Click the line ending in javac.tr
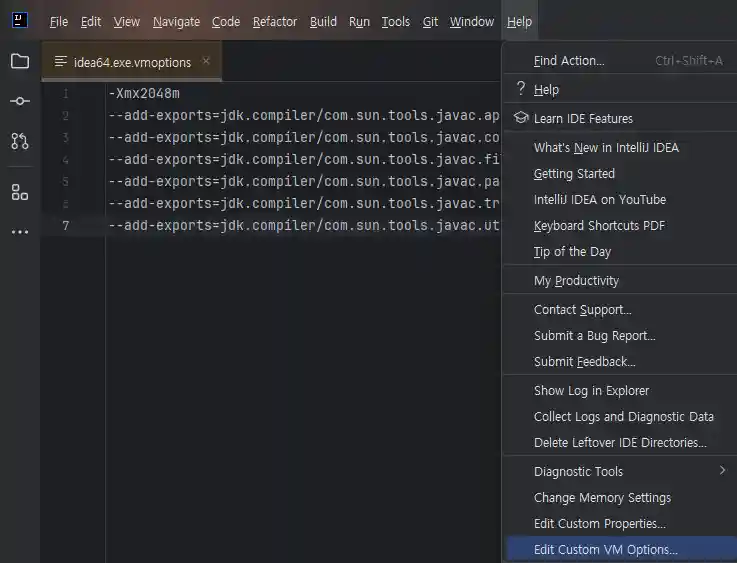The width and height of the screenshot is (737, 563). click(x=304, y=203)
